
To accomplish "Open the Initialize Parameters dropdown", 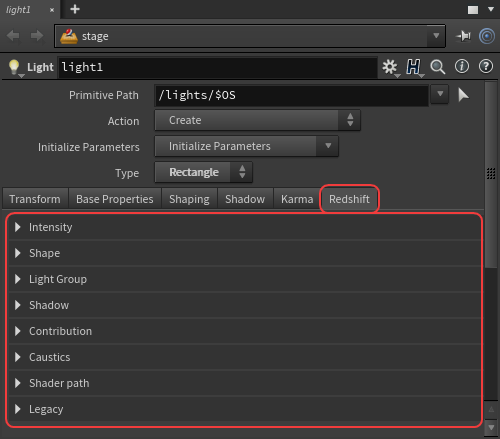I will (246, 146).
